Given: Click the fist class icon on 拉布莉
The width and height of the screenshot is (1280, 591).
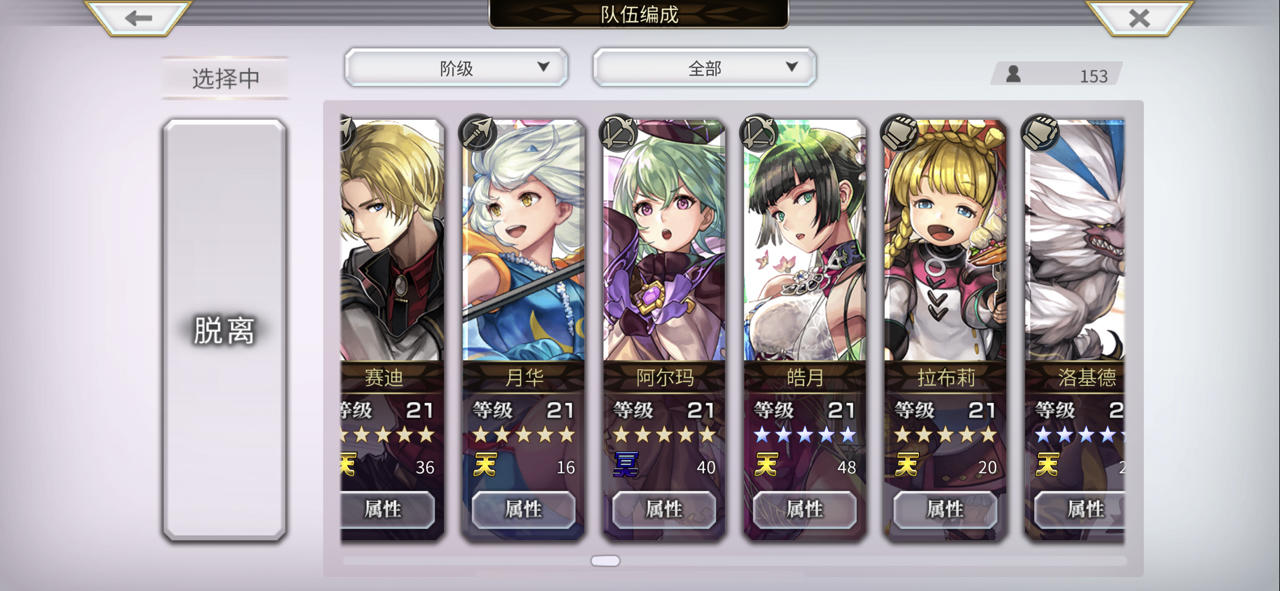Looking at the screenshot, I should pos(899,132).
